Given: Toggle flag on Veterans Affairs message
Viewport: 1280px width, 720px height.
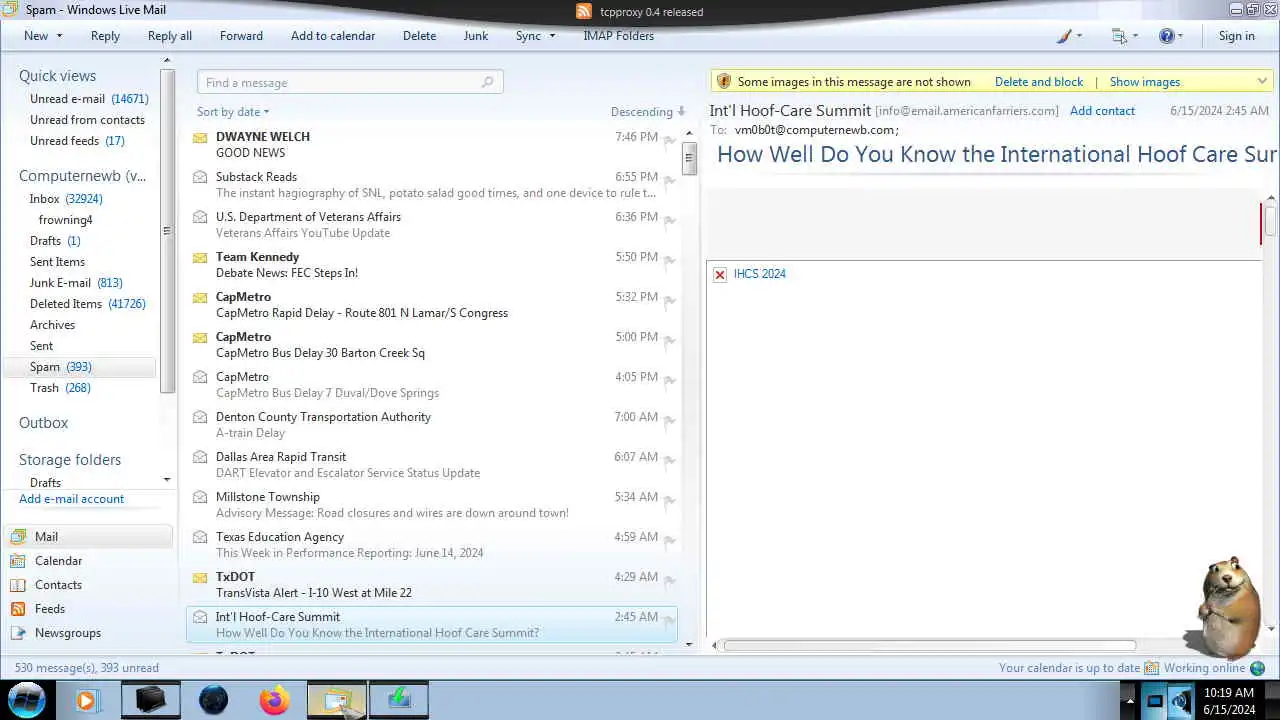Looking at the screenshot, I should (x=669, y=221).
